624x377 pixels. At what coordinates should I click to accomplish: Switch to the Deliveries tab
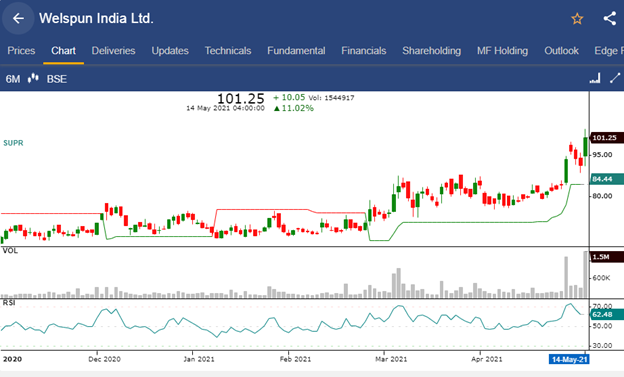coord(113,51)
